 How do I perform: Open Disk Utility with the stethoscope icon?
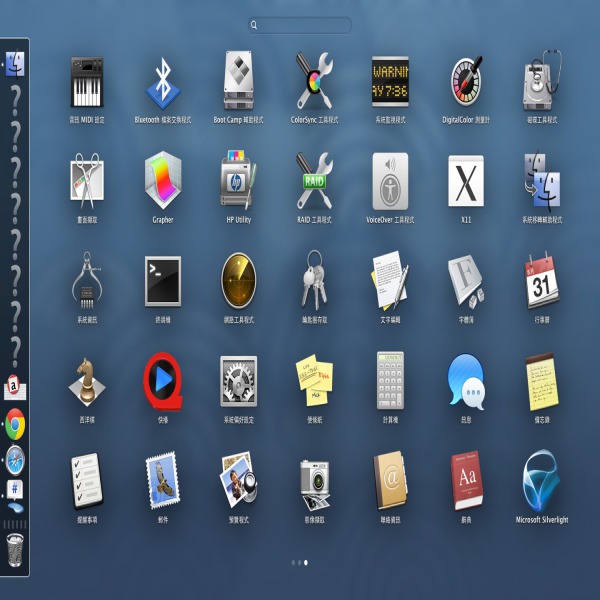click(542, 80)
